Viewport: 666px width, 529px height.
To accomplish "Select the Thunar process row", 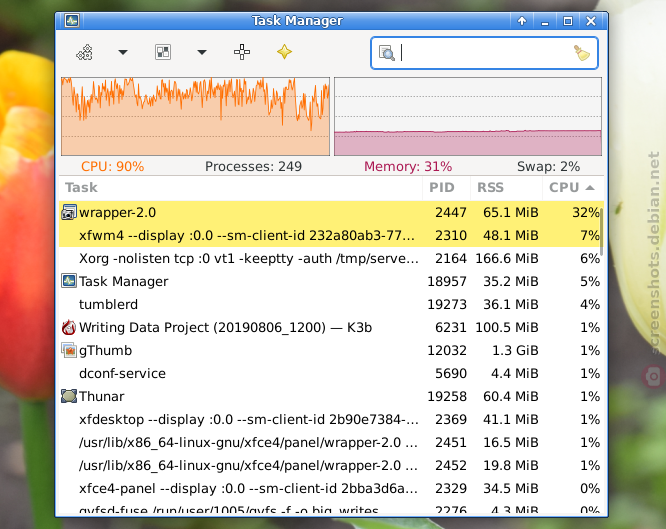I will coord(331,396).
